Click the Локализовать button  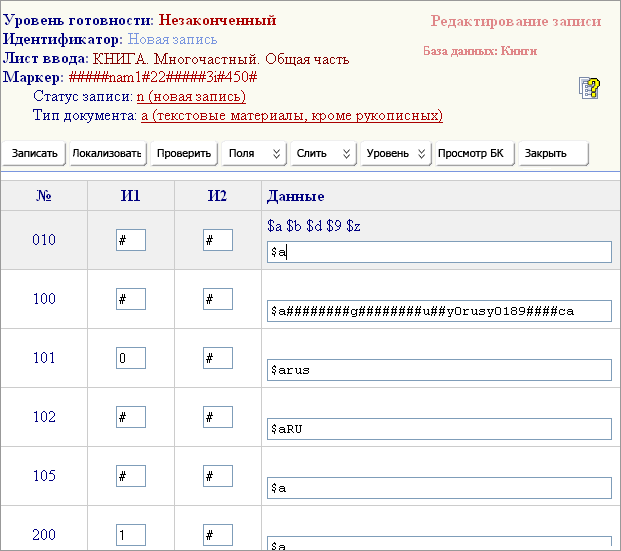pyautogui.click(x=108, y=153)
